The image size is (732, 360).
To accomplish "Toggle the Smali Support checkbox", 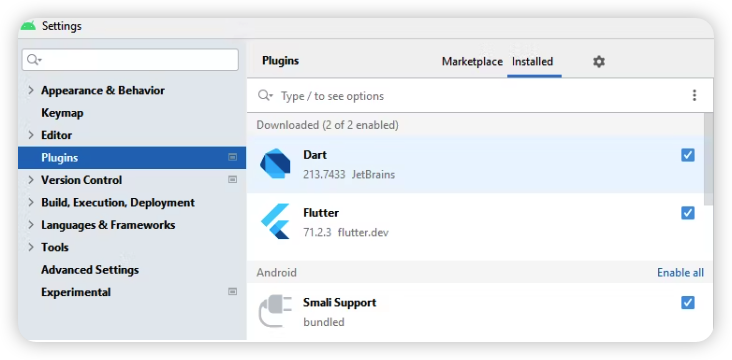I will pyautogui.click(x=688, y=303).
